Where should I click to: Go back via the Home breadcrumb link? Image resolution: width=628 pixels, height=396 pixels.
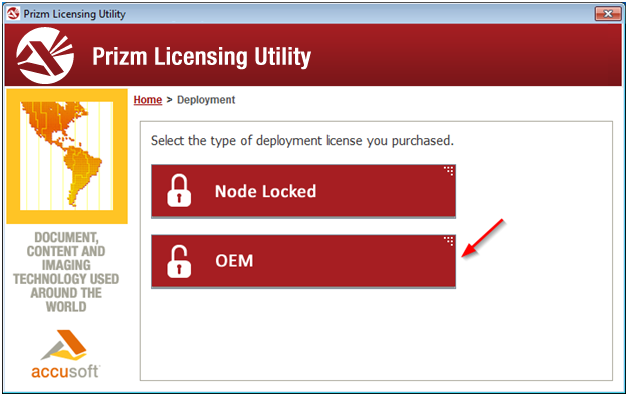pyautogui.click(x=148, y=100)
